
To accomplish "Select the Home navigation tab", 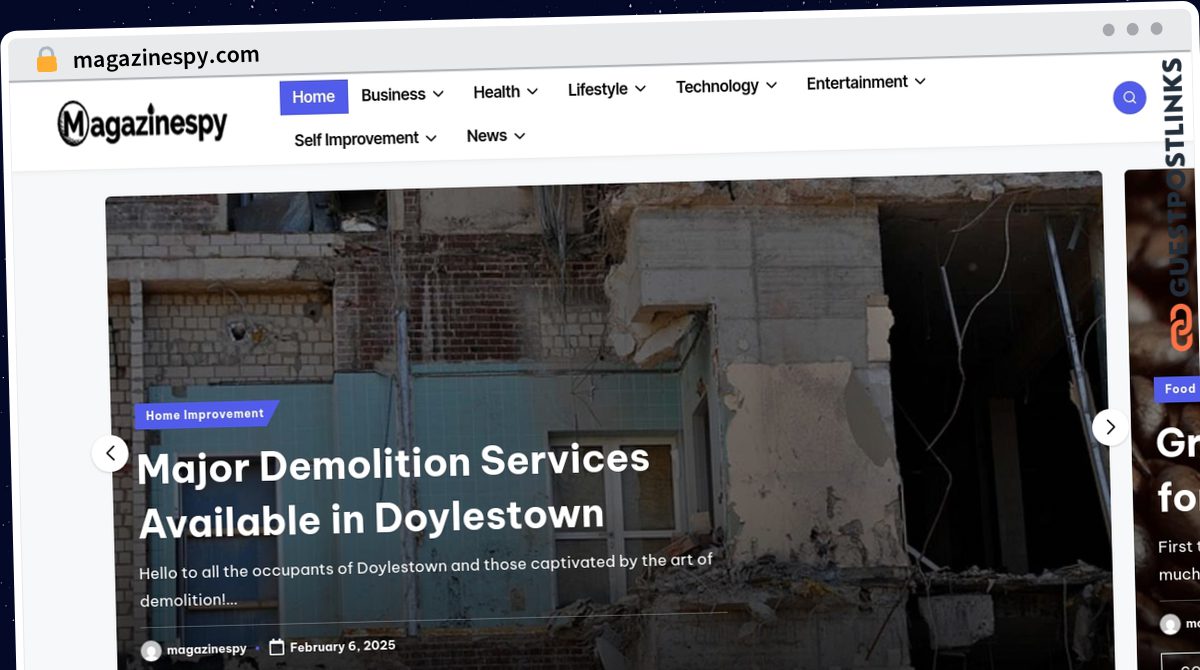I will [x=313, y=97].
